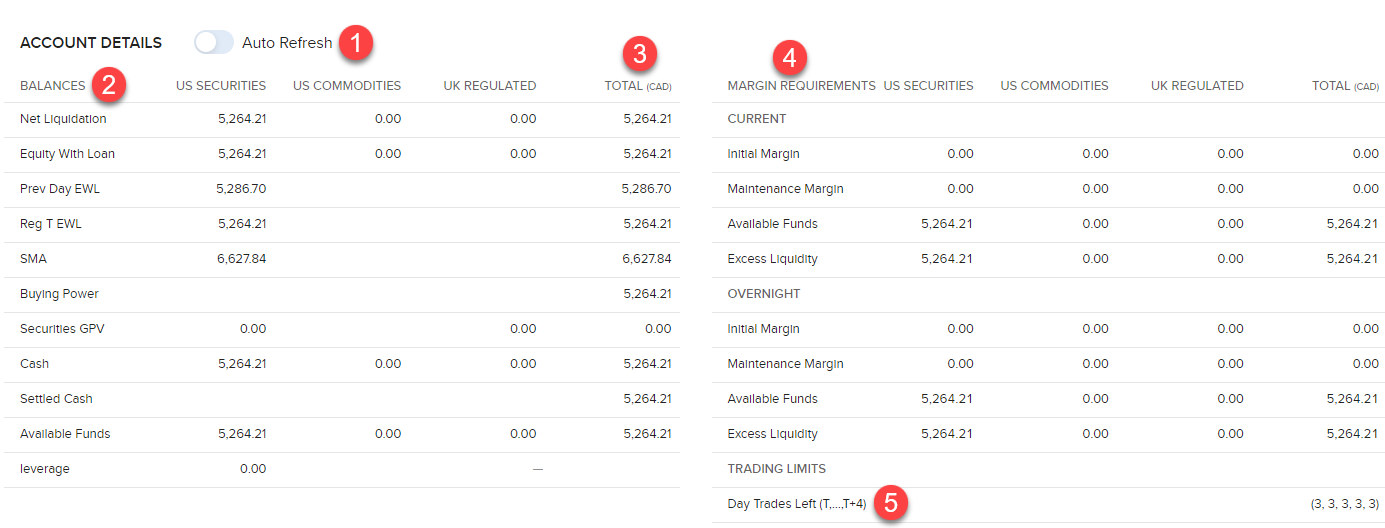The height and width of the screenshot is (528, 1385).
Task: Click Current Available Funds US Securities value
Action: pos(948,224)
